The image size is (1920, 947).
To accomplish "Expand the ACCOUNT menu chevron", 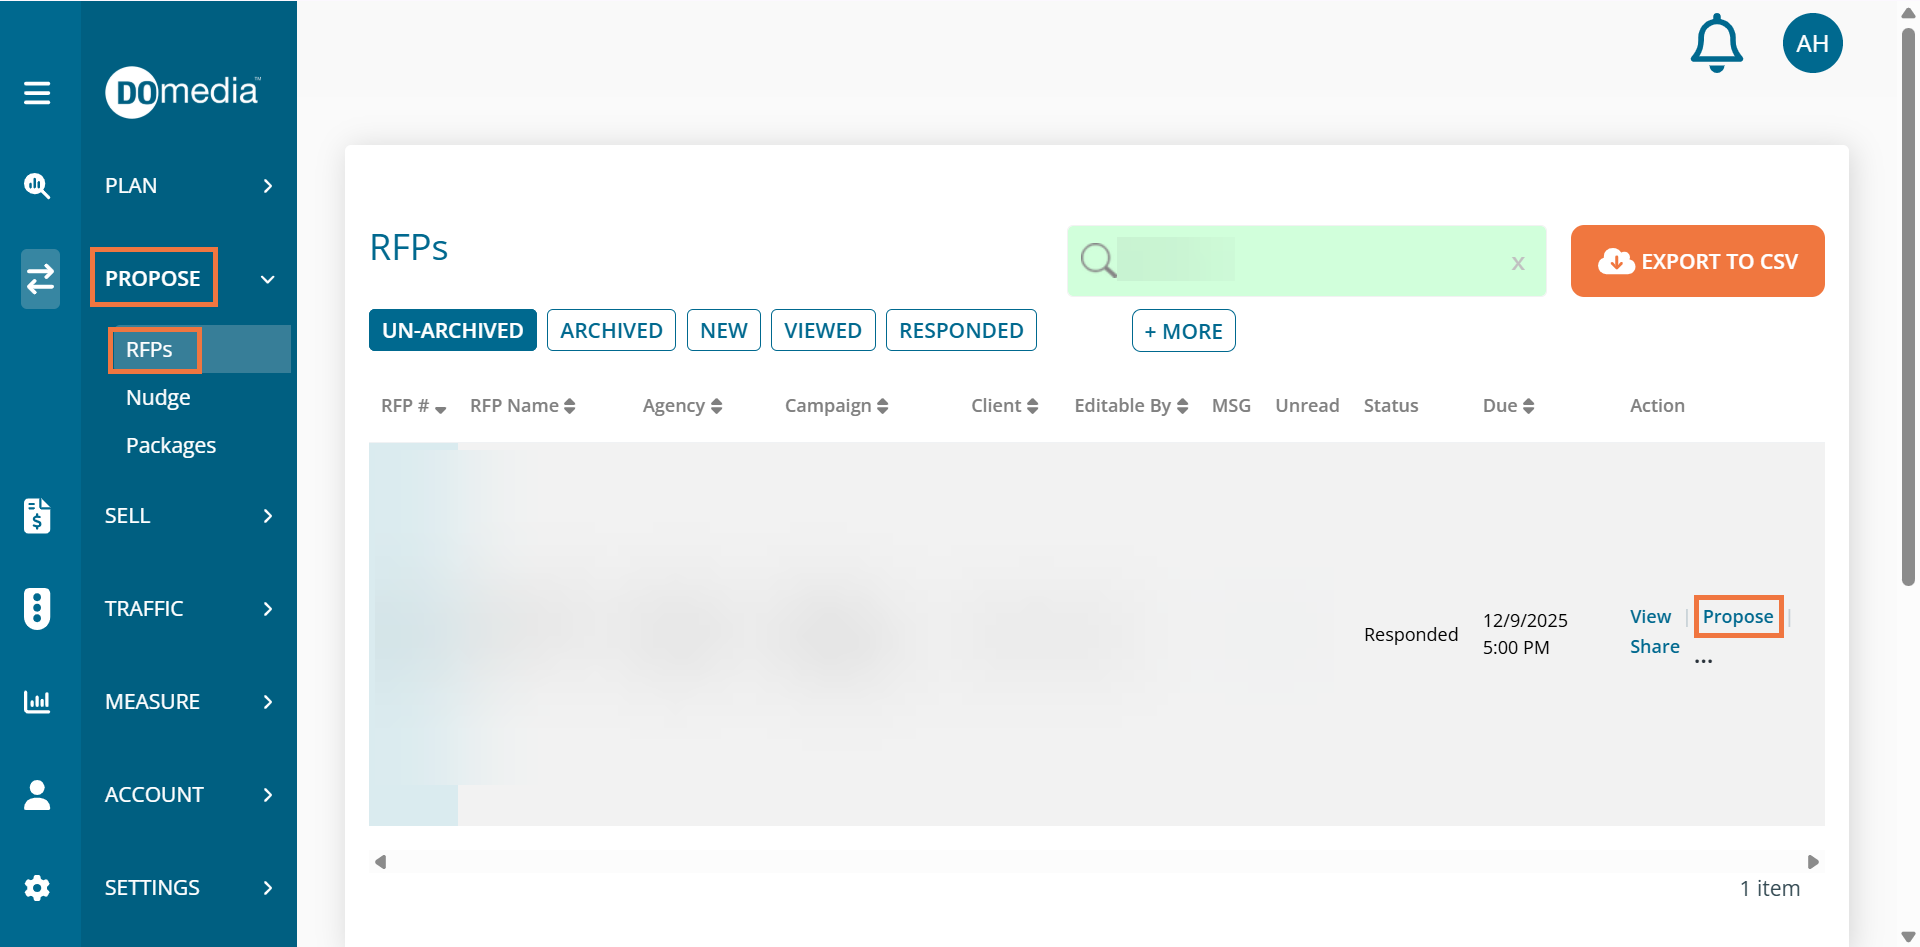I will pyautogui.click(x=267, y=795).
